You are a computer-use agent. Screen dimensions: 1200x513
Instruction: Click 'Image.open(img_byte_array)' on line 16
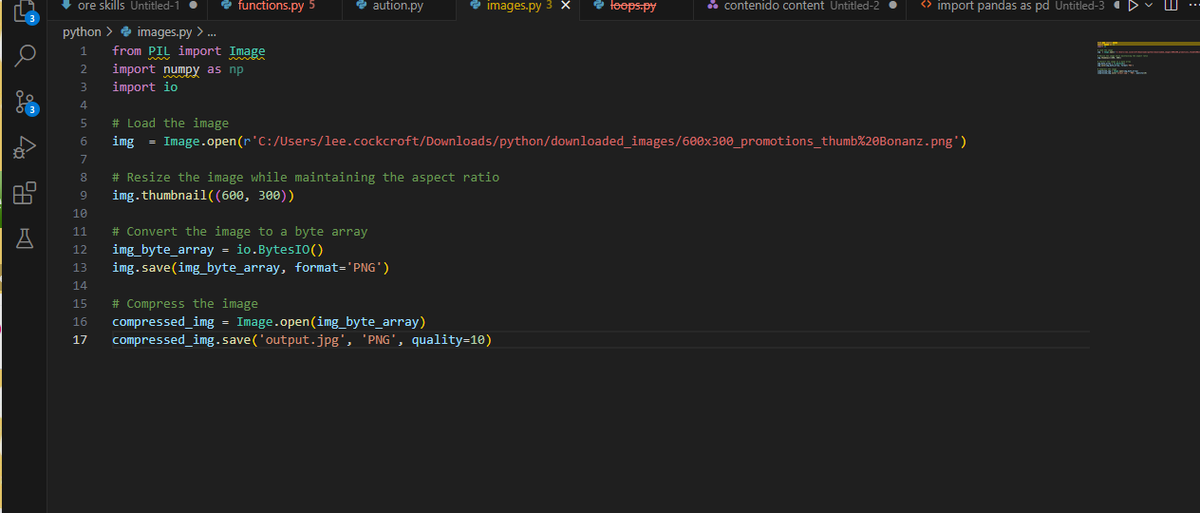(x=331, y=322)
